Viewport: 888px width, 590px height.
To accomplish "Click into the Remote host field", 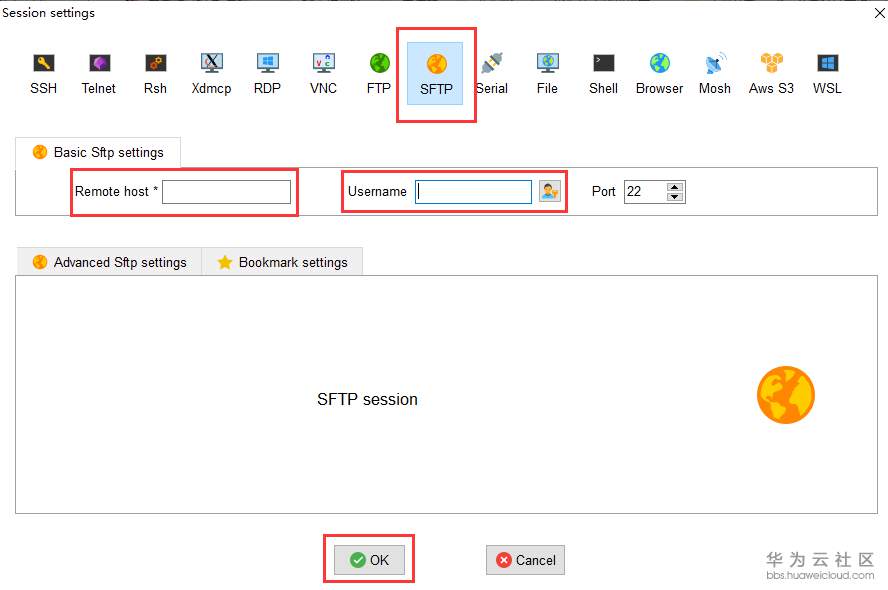I will tap(227, 192).
